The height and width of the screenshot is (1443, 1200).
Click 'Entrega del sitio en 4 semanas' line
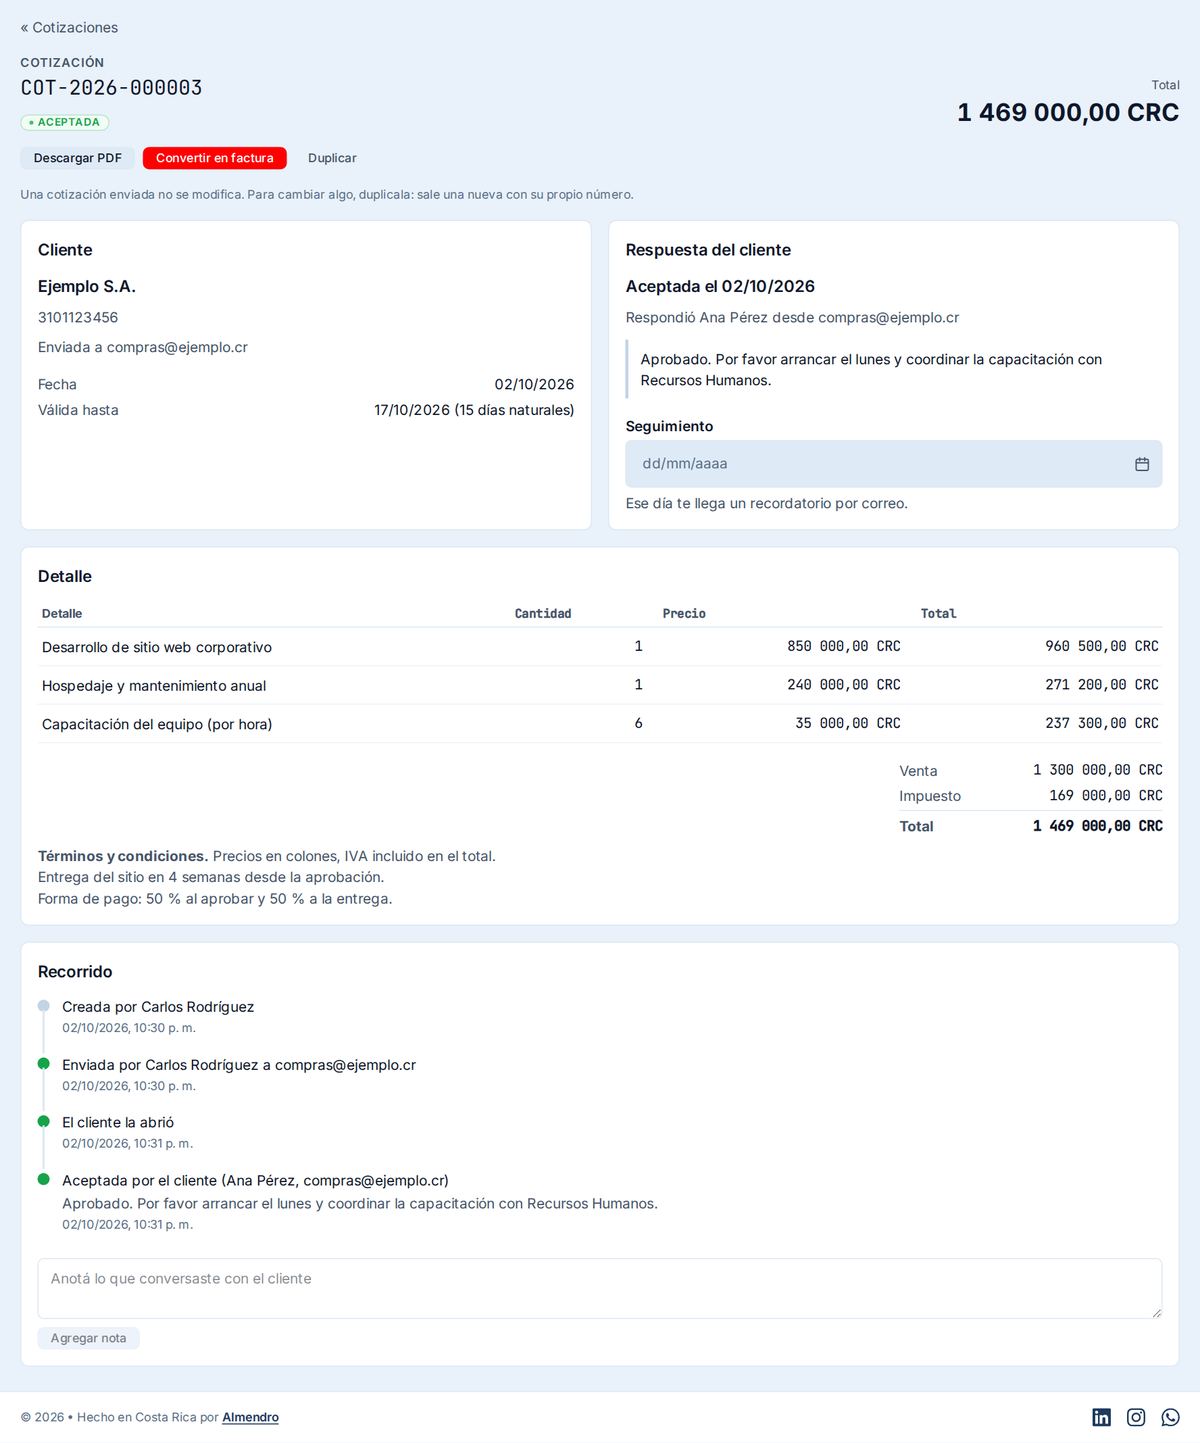(211, 877)
